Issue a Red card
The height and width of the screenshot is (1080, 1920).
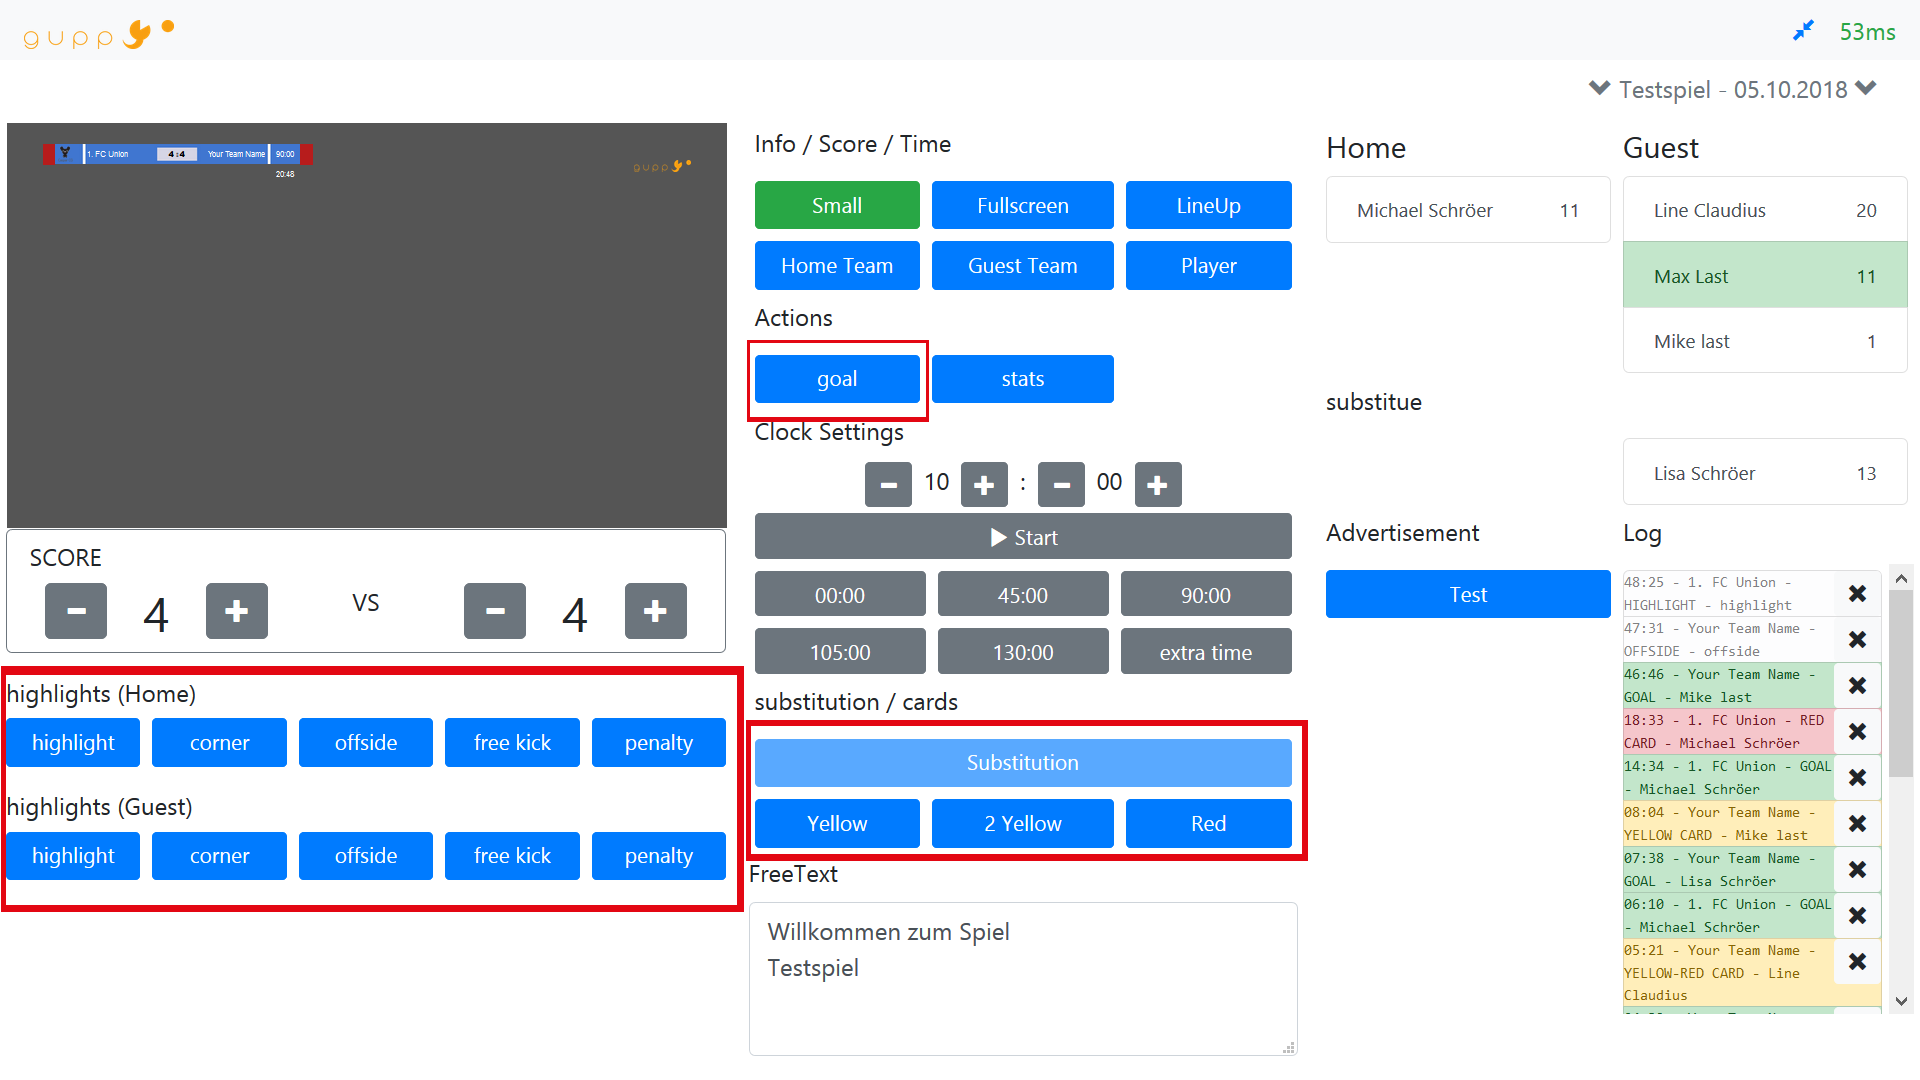[x=1208, y=823]
